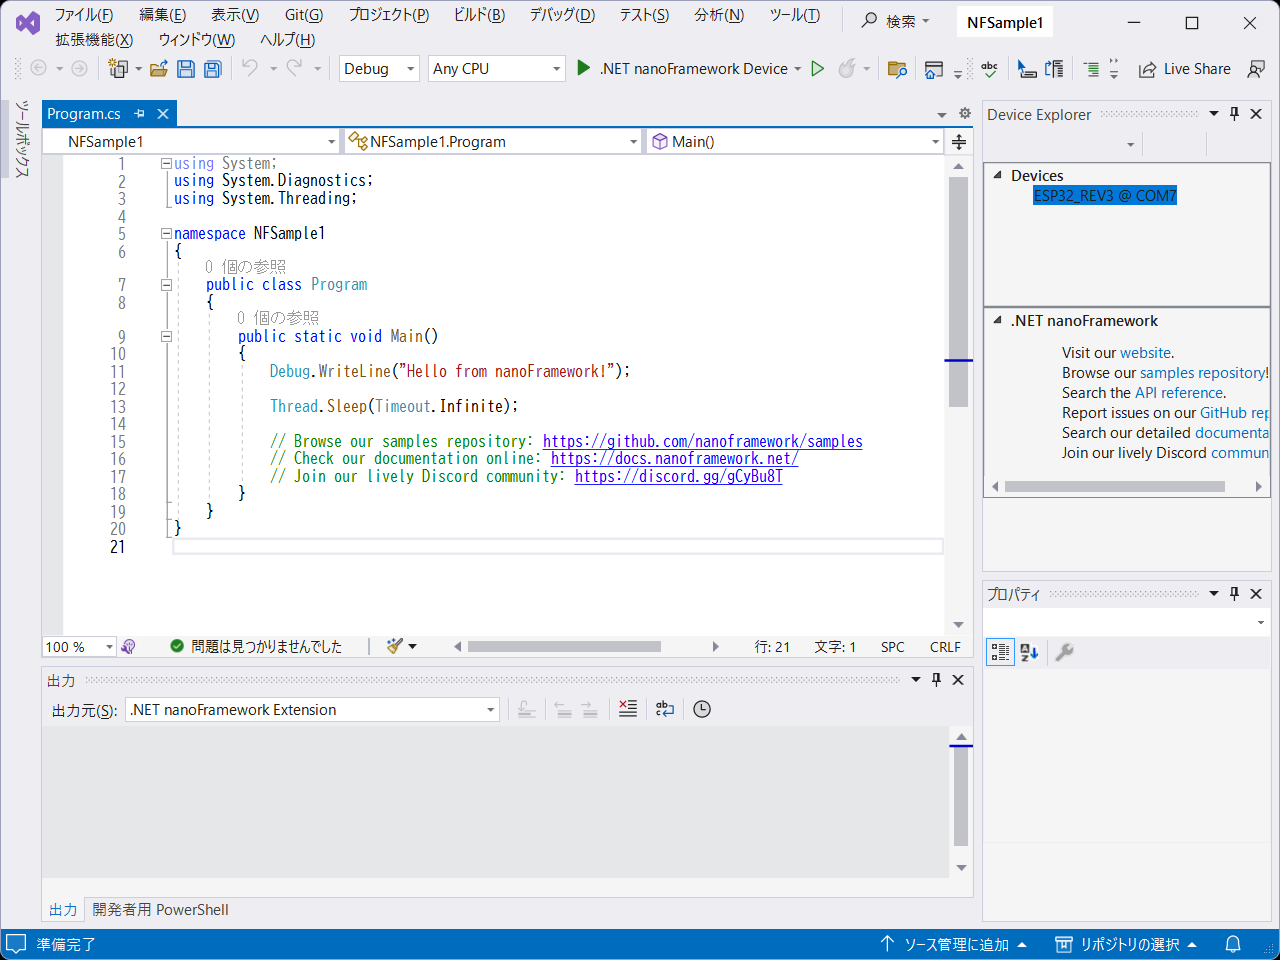Collapse the Main method code block
The width and height of the screenshot is (1280, 960).
(x=166, y=337)
